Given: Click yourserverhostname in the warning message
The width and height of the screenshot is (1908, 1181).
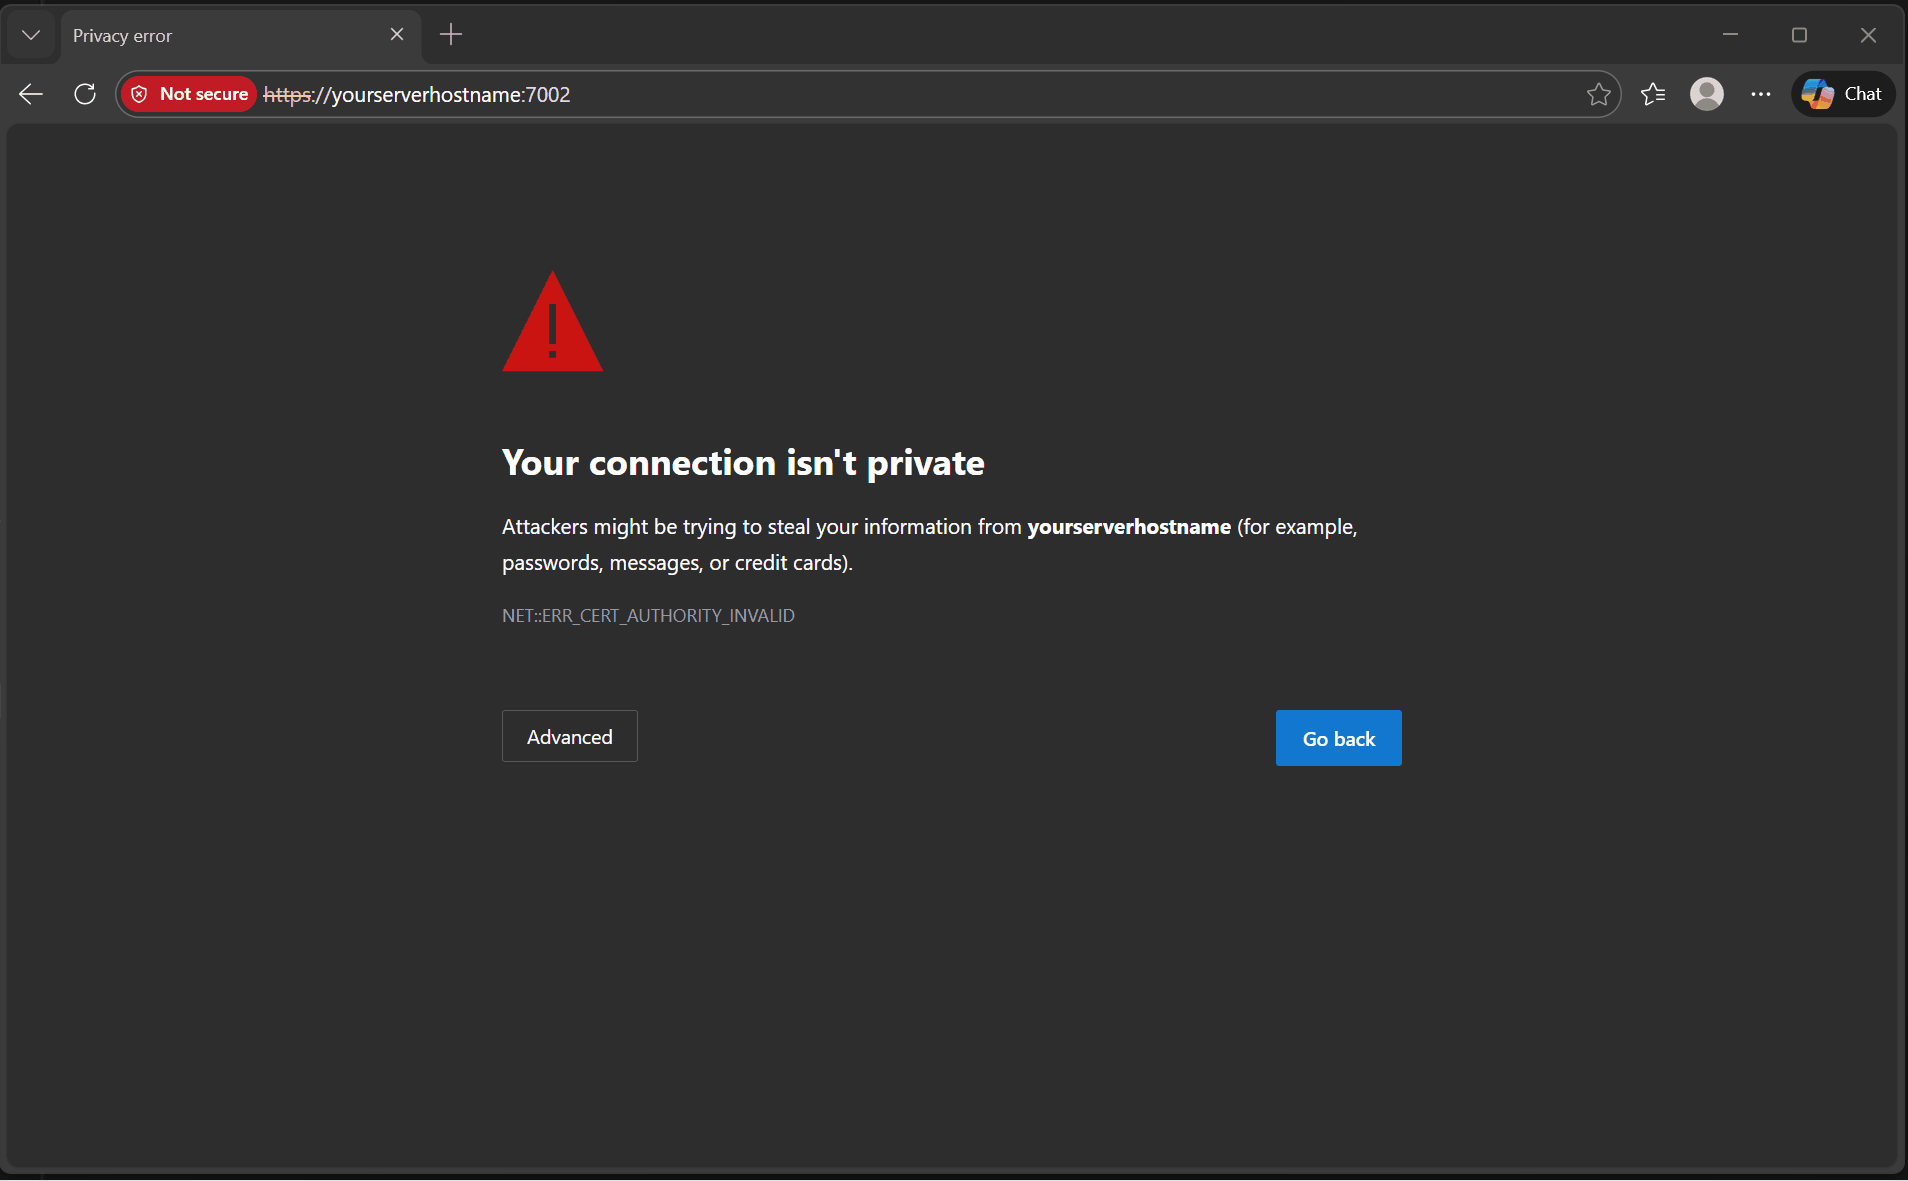Looking at the screenshot, I should 1129,527.
